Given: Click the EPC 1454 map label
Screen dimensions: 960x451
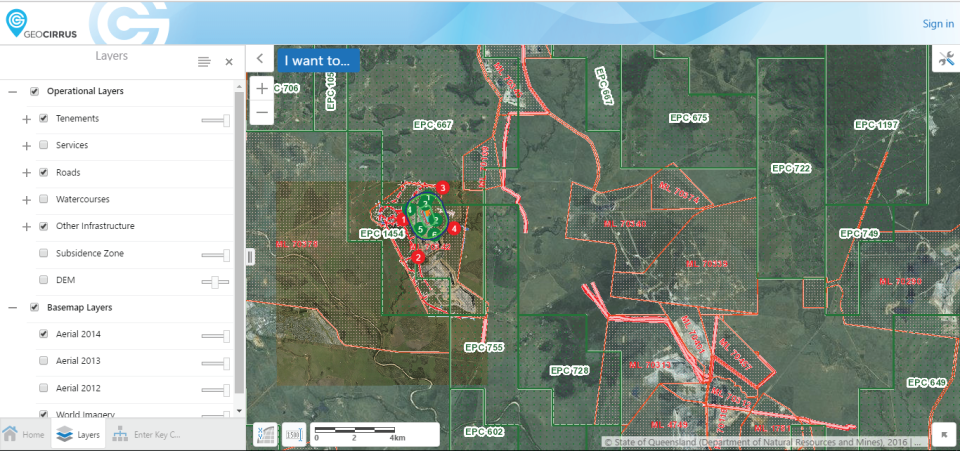Looking at the screenshot, I should pyautogui.click(x=382, y=233).
